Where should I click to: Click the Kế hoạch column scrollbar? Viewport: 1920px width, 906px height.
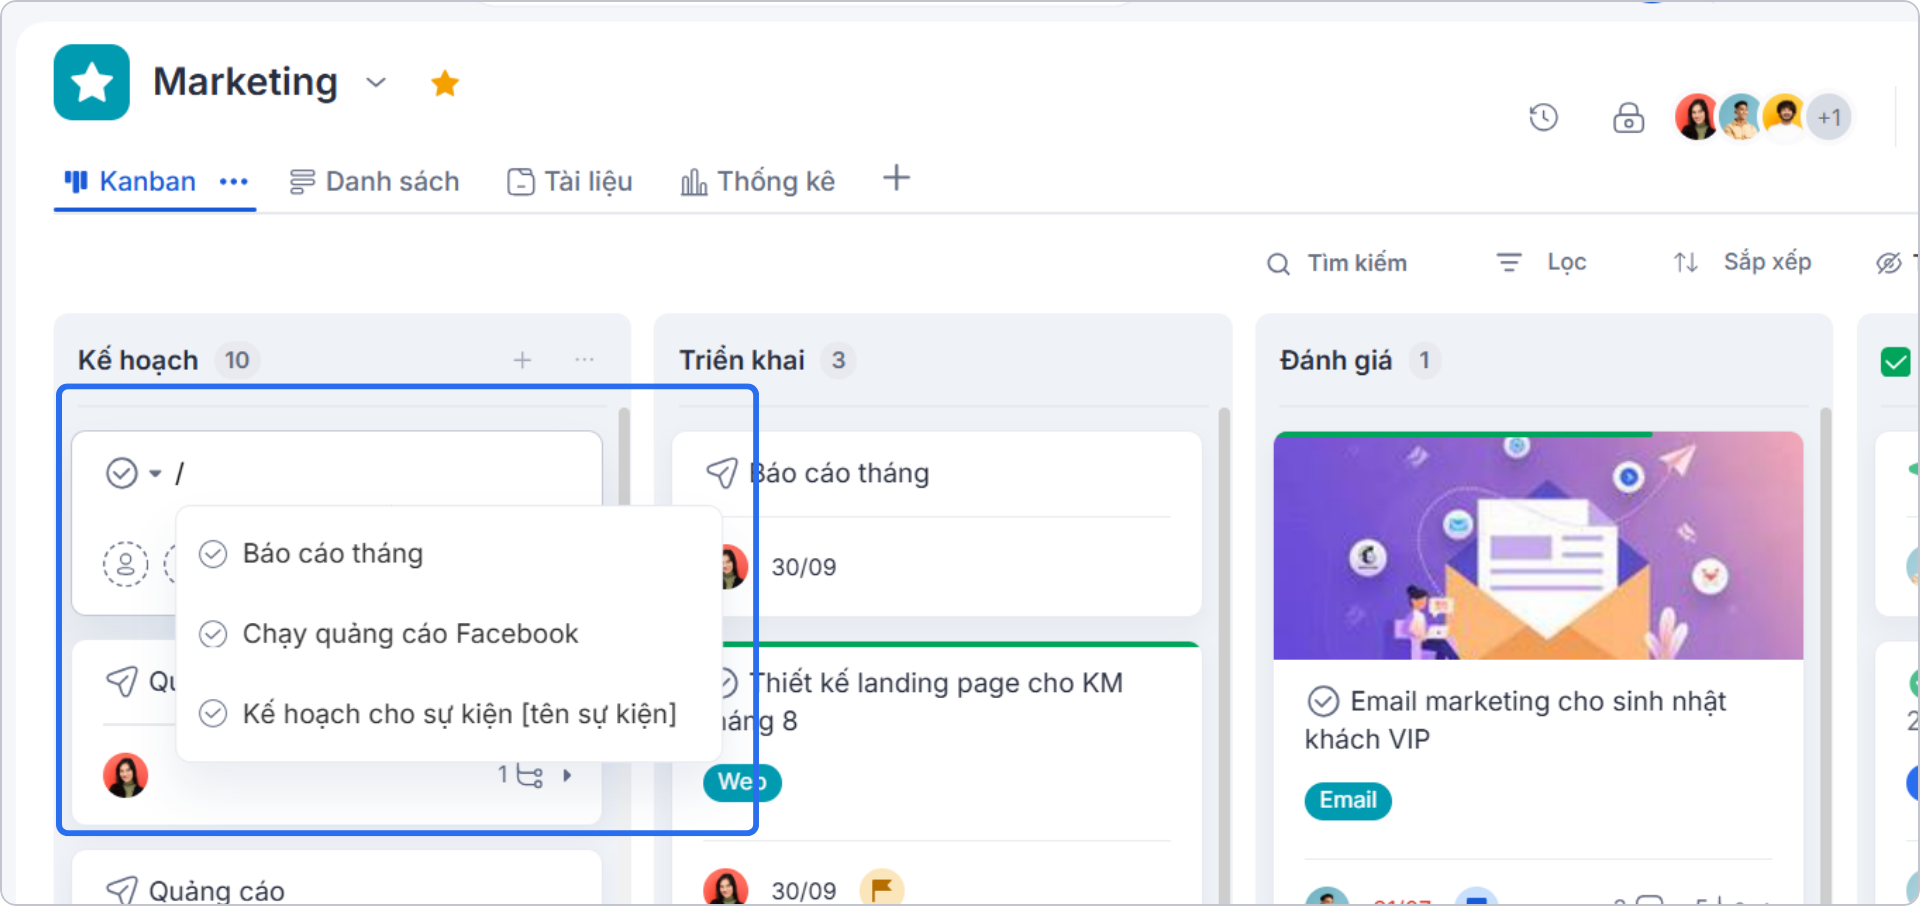pyautogui.click(x=624, y=456)
